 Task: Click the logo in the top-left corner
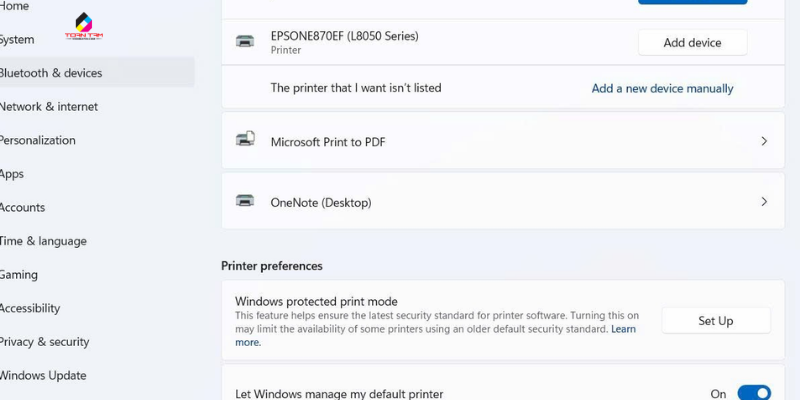[83, 27]
